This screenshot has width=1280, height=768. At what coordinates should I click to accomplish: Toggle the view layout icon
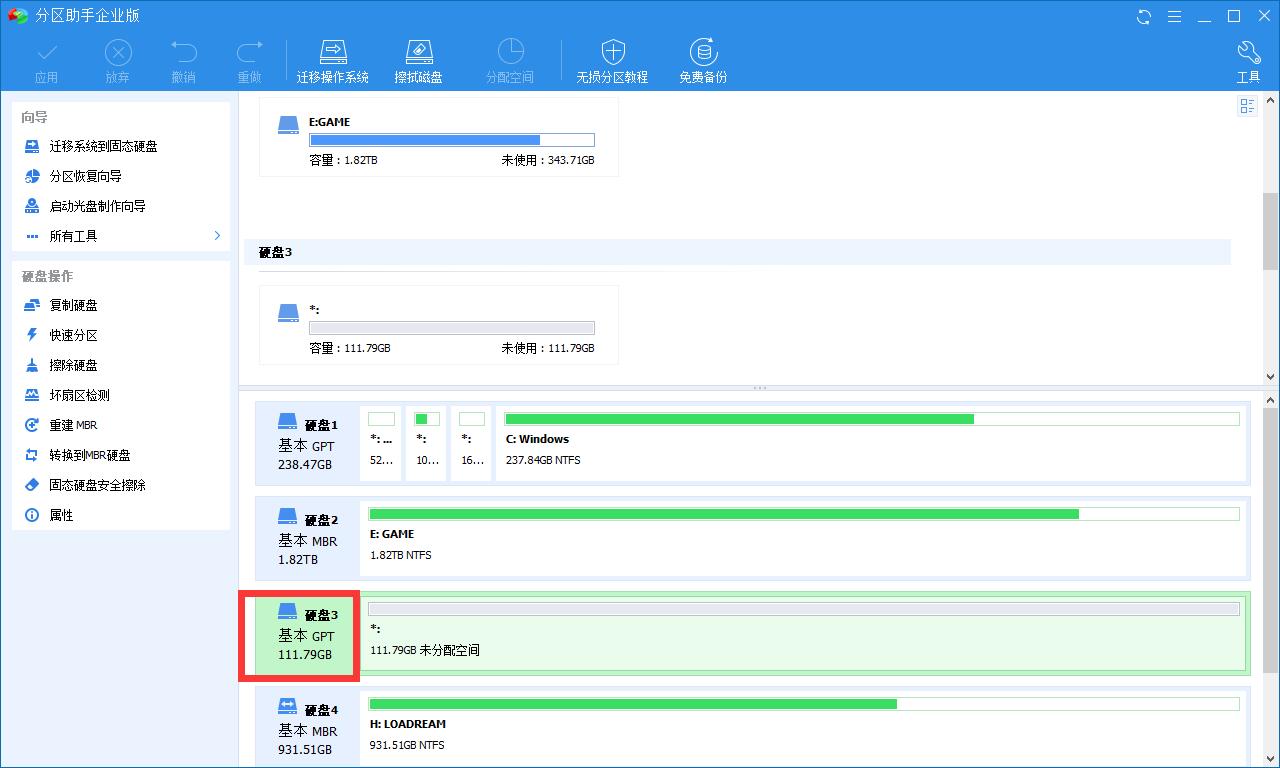(1247, 106)
